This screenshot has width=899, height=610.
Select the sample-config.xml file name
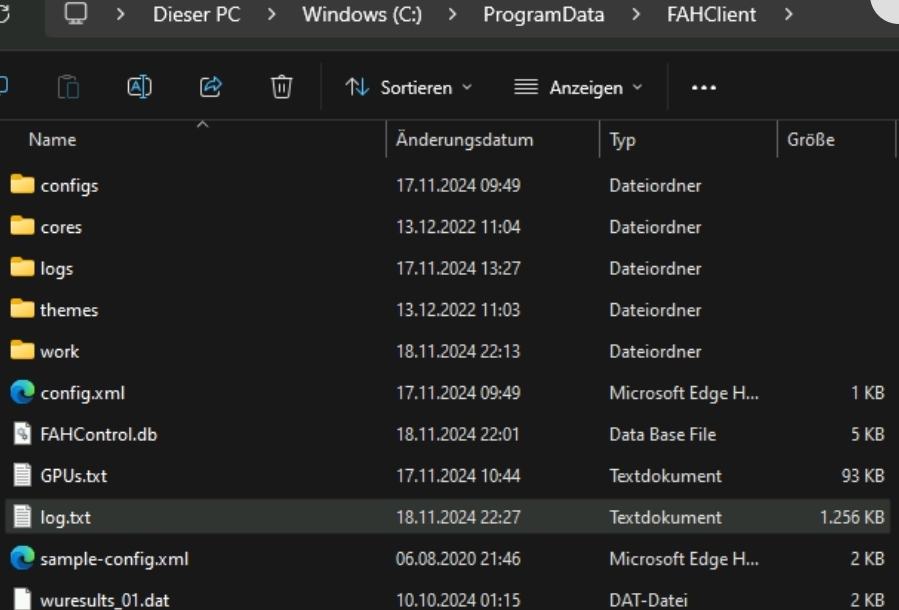click(x=114, y=559)
